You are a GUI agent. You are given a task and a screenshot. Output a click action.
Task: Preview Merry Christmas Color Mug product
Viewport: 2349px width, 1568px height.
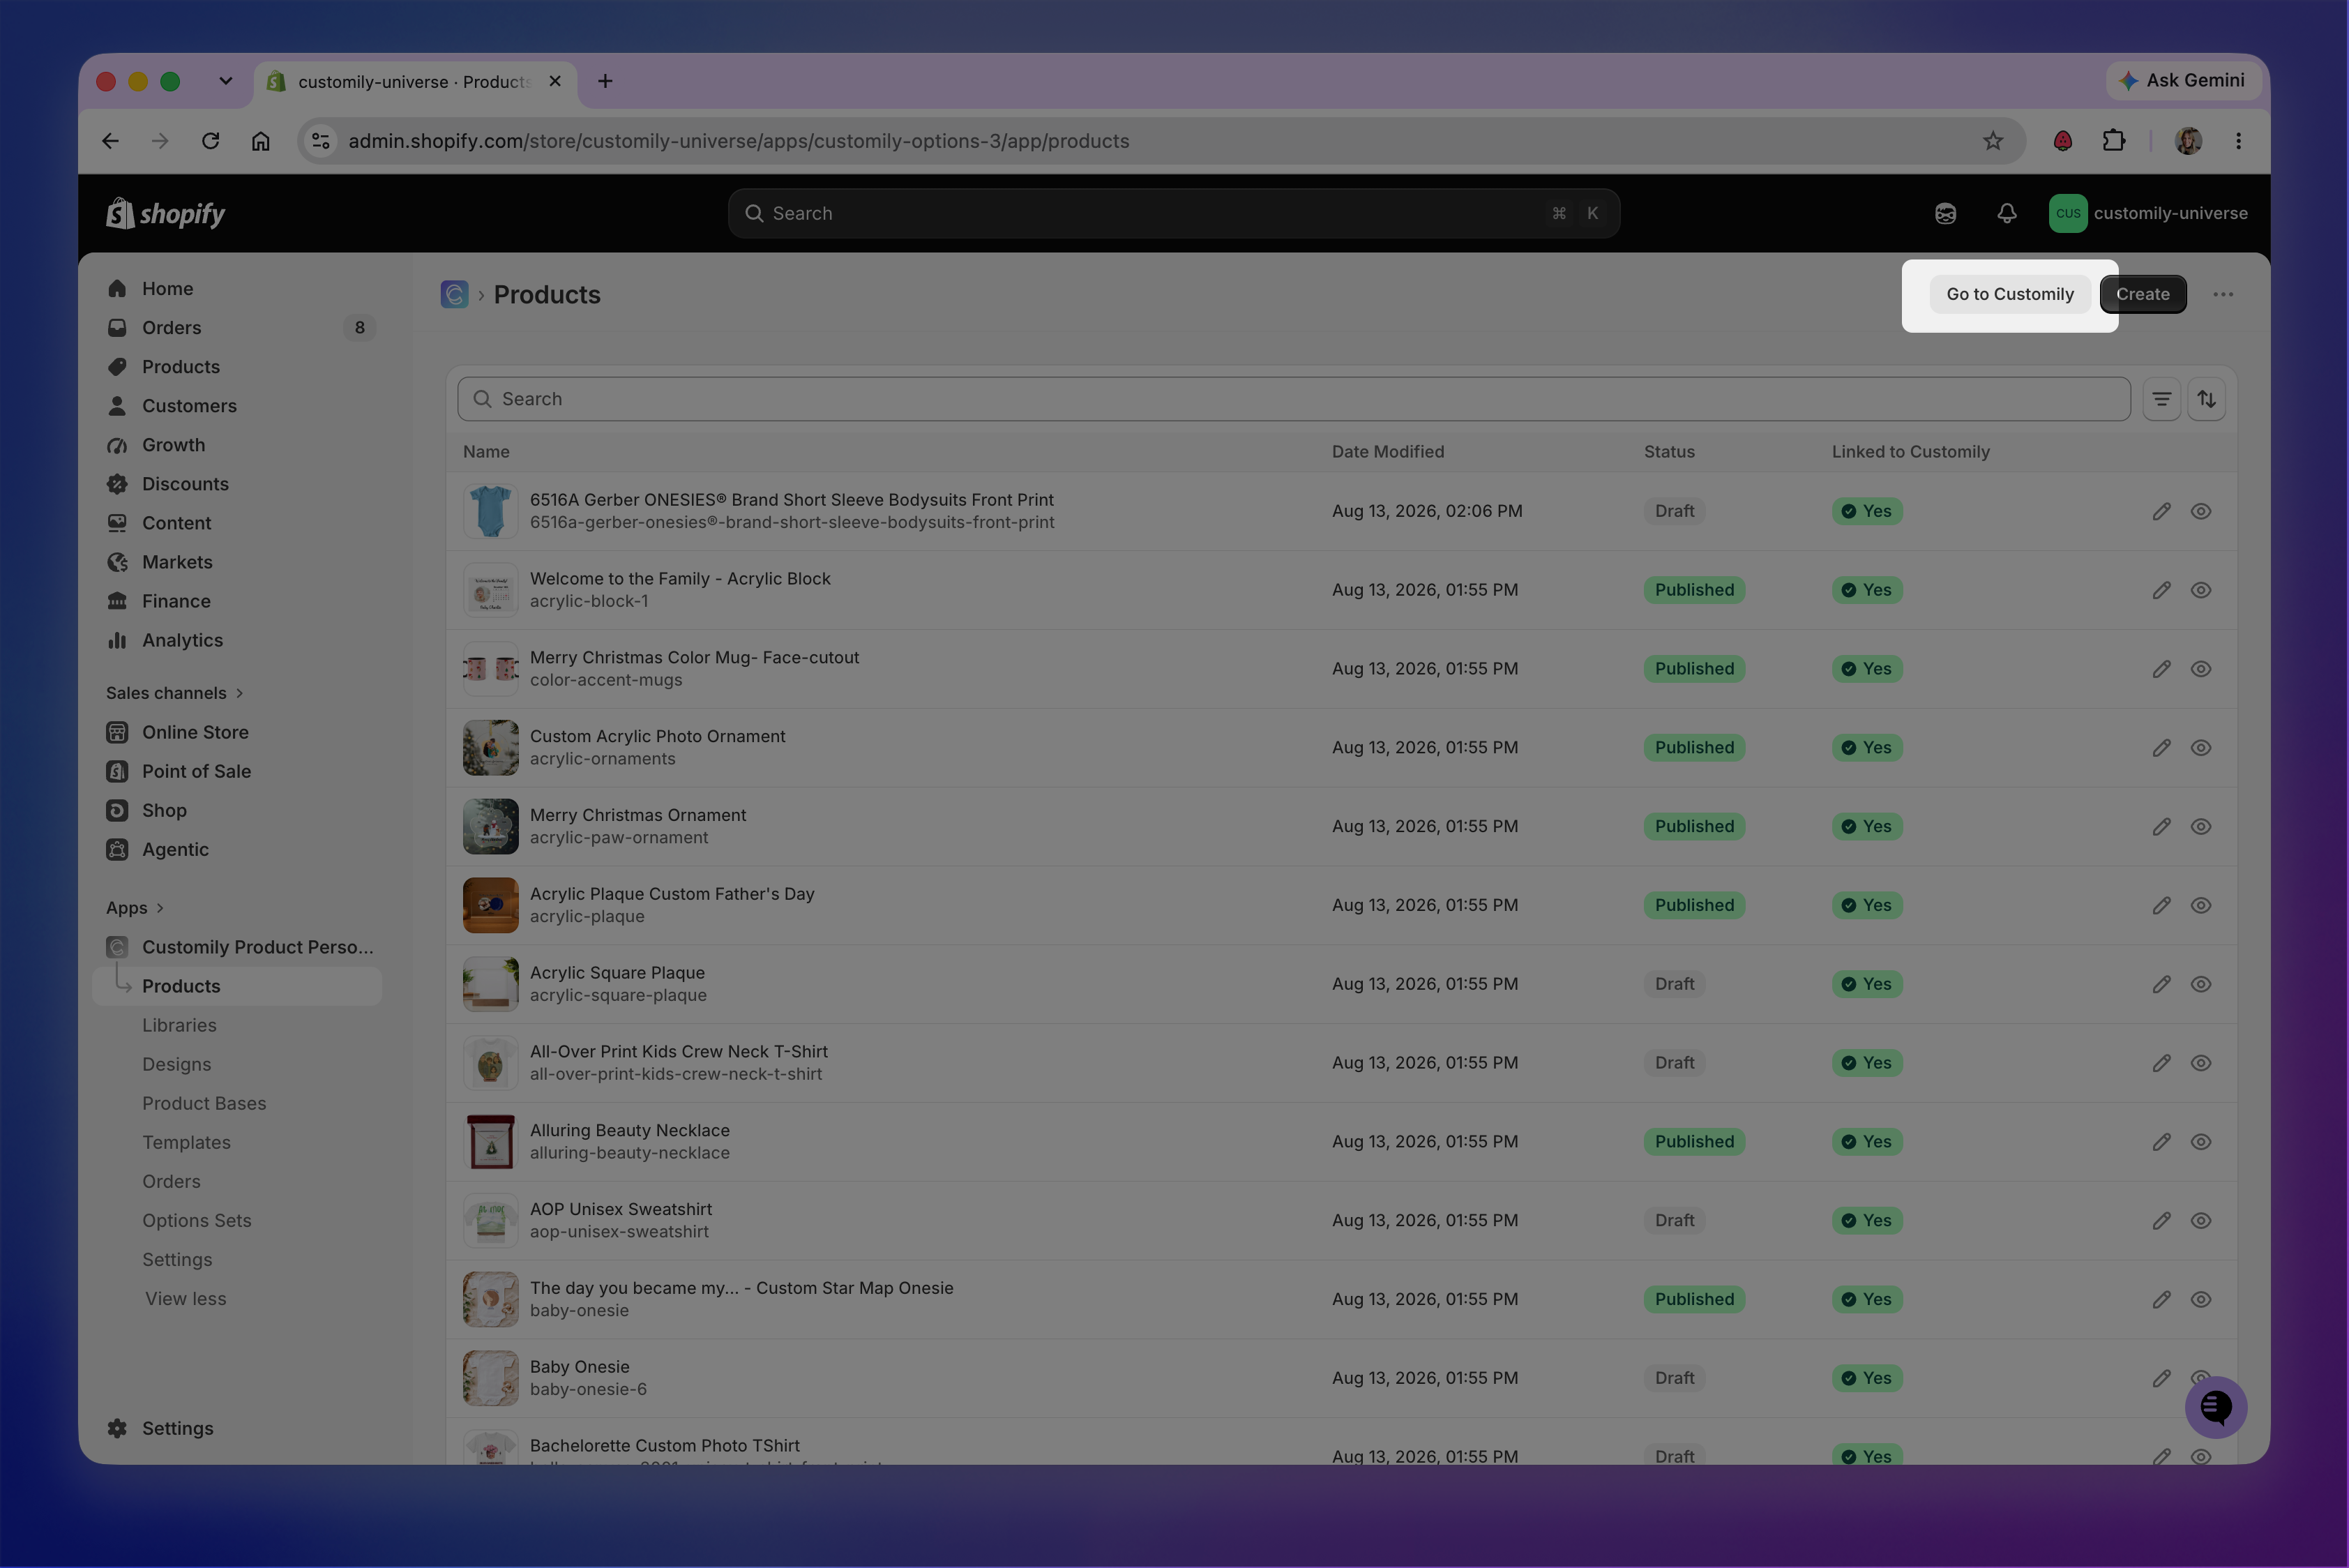point(2200,669)
